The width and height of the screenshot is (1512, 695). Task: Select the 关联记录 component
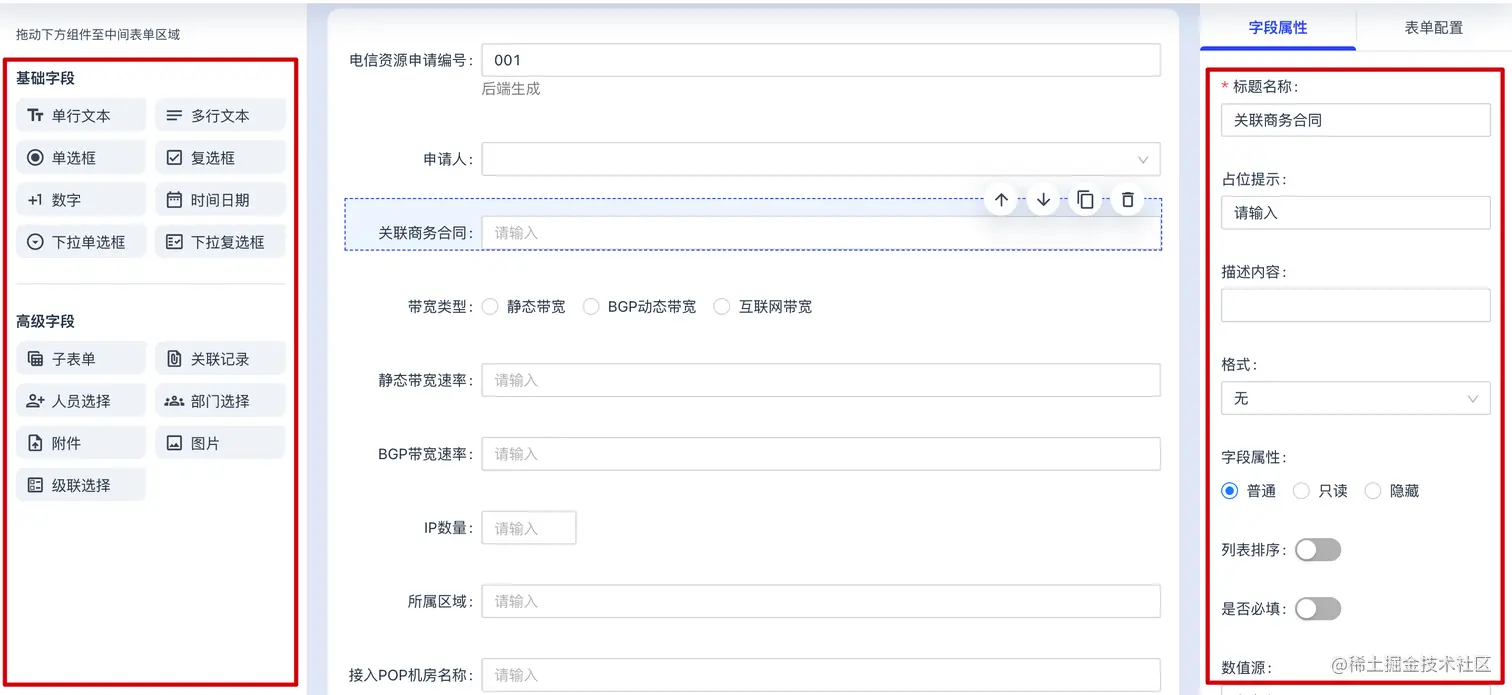pos(220,359)
